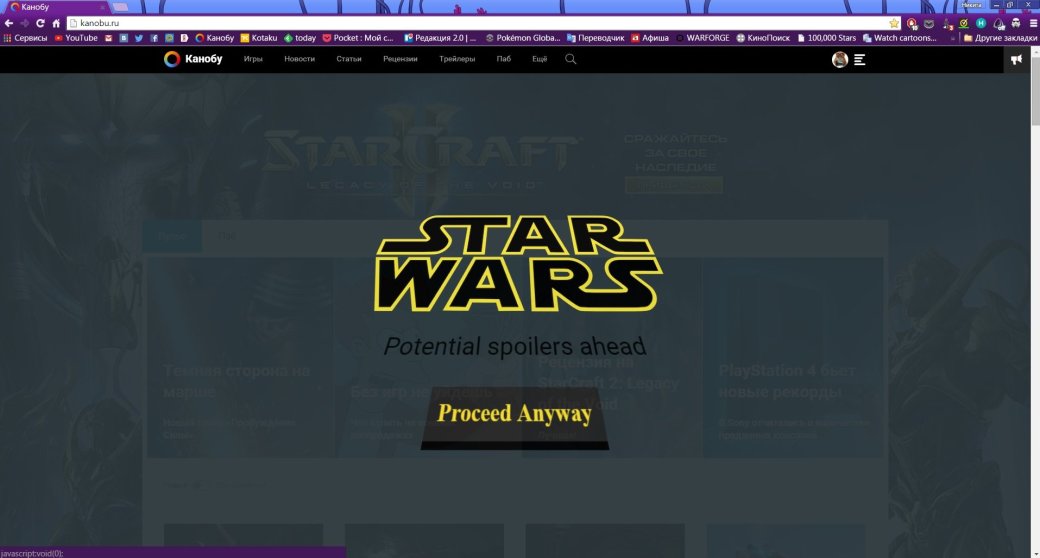Expand the bookmarks overflow chevron

click(952, 38)
